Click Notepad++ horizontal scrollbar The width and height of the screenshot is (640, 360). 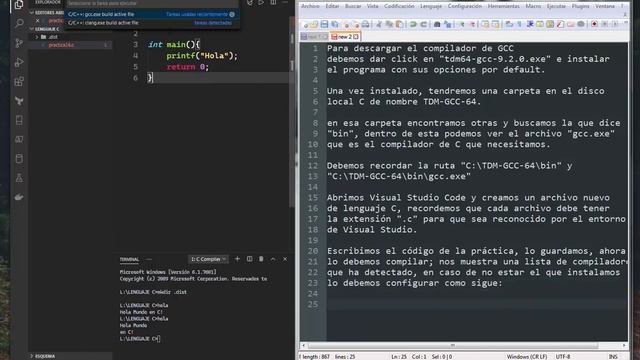[x=453, y=345]
